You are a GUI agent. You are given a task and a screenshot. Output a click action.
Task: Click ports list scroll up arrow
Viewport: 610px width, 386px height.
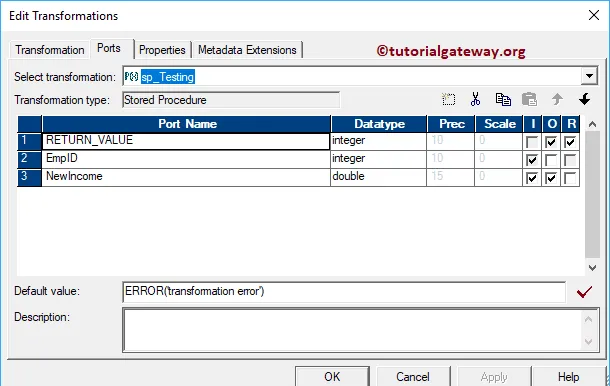pos(592,124)
